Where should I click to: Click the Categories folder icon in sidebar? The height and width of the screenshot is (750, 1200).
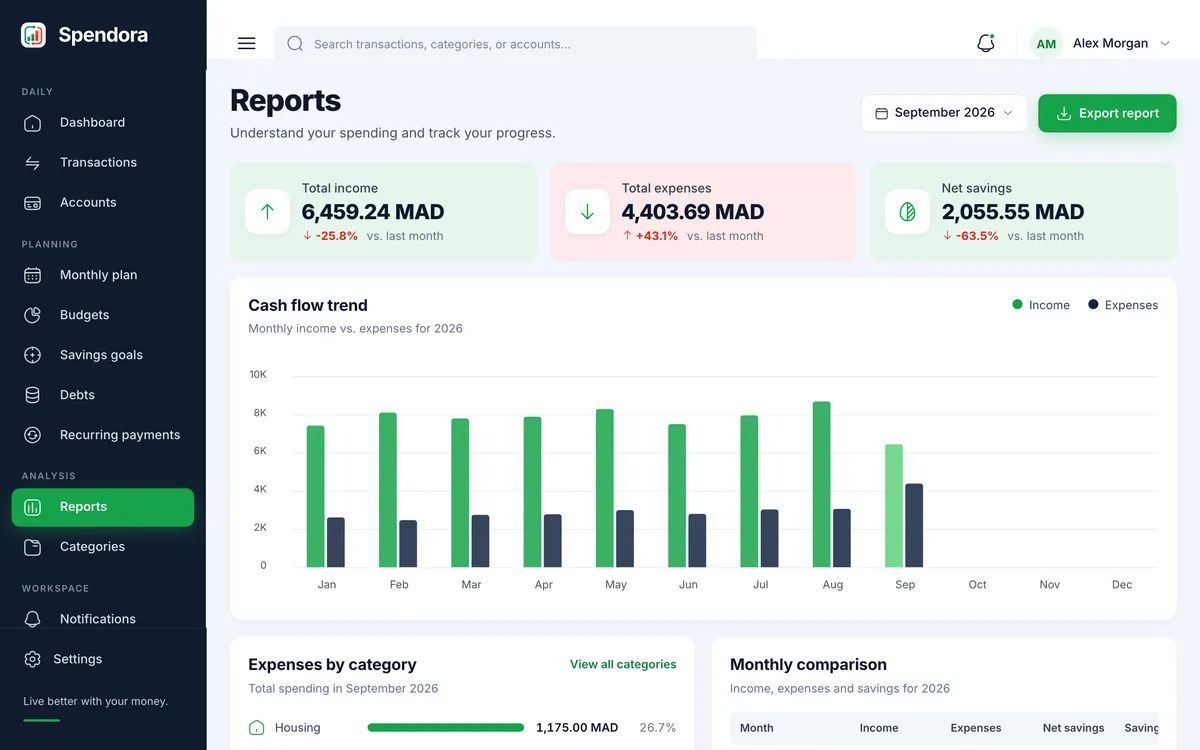[x=32, y=547]
